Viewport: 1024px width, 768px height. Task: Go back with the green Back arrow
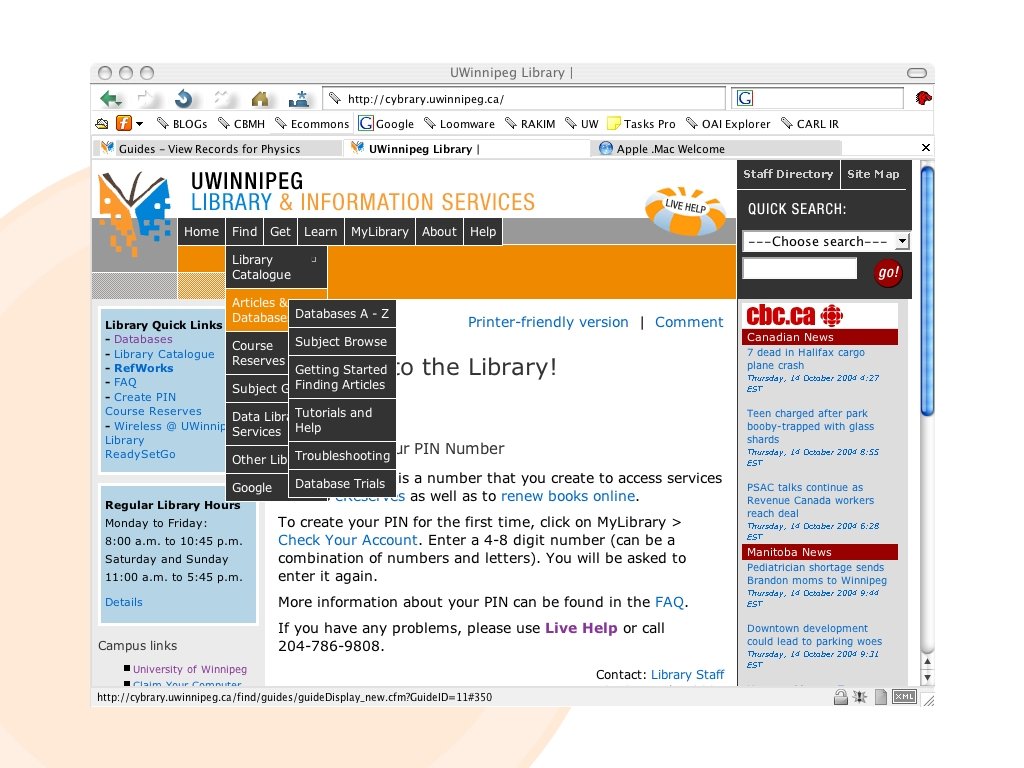111,99
